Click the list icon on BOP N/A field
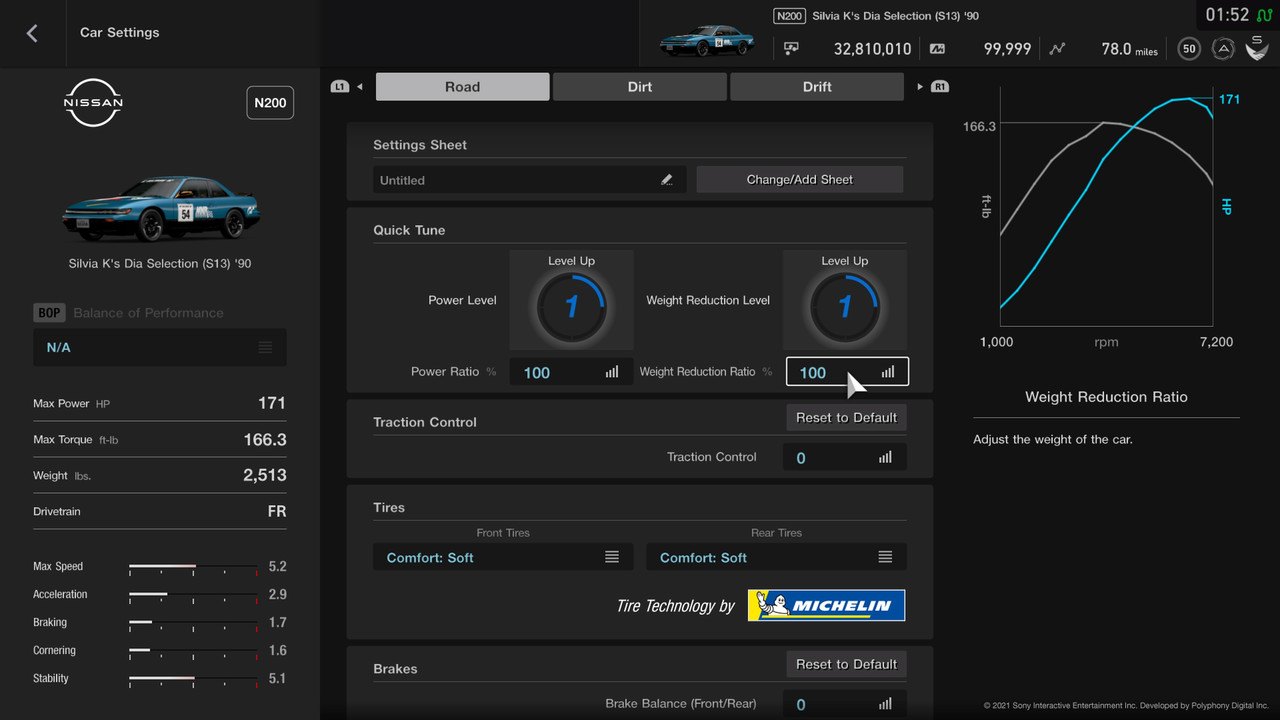The image size is (1280, 720). click(x=265, y=347)
